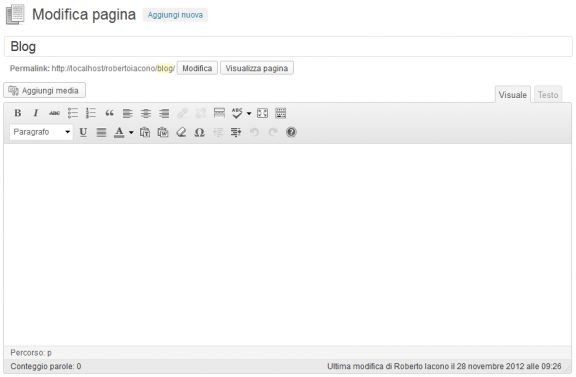Switch to the Testo editor tab
This screenshot has width=576, height=377.
[548, 95]
